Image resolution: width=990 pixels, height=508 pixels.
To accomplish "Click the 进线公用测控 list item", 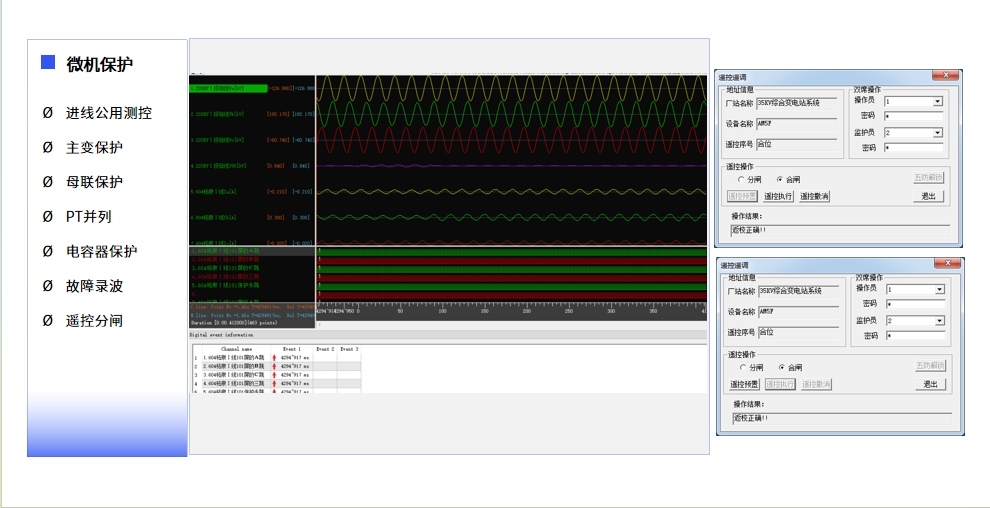I will [109, 114].
